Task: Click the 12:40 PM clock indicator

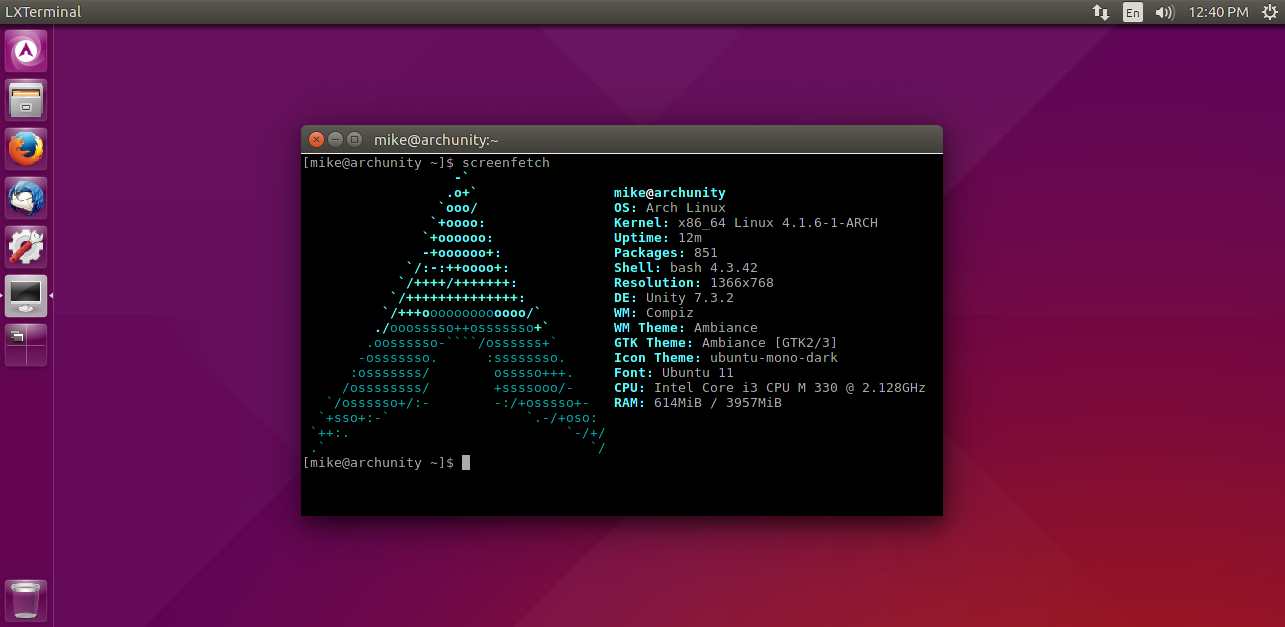Action: coord(1218,12)
